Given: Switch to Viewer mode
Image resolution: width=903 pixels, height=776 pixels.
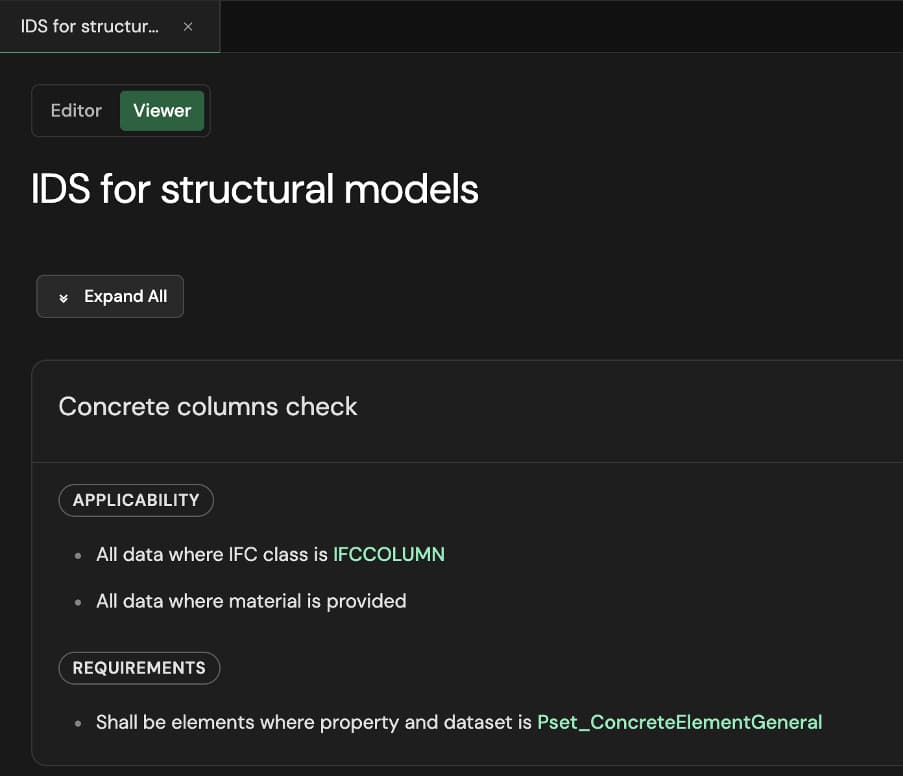Looking at the screenshot, I should [162, 111].
